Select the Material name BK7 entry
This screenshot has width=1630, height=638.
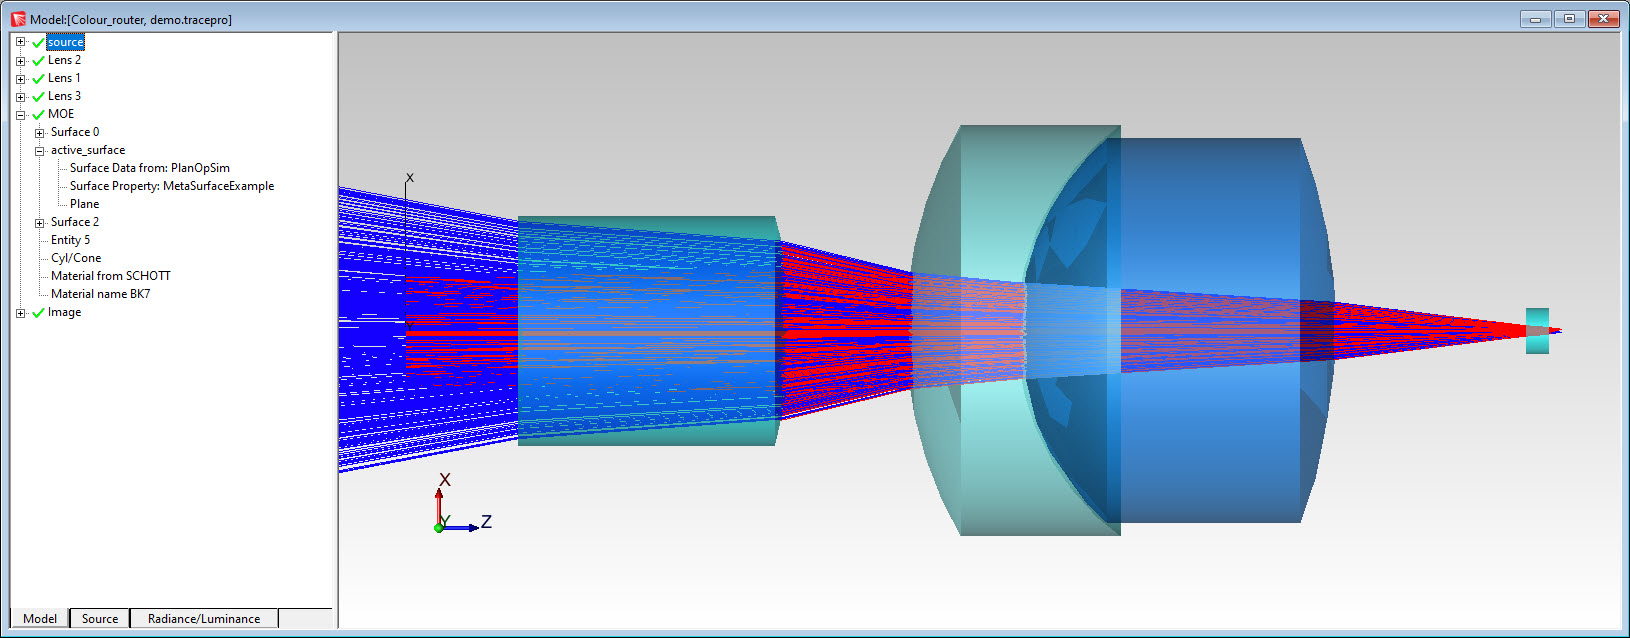[x=100, y=294]
